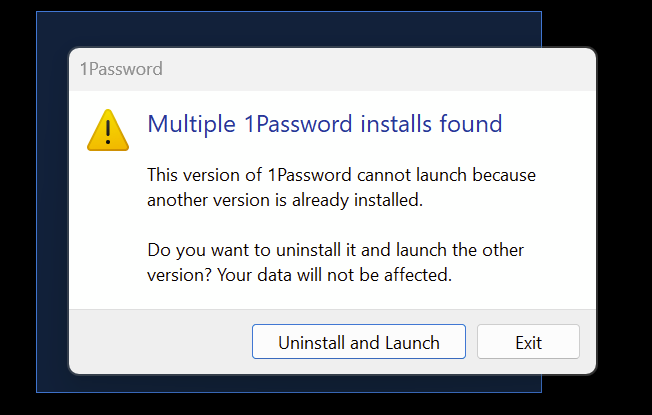Click the 1Password title bar label
This screenshot has width=652, height=415.
[x=121, y=69]
